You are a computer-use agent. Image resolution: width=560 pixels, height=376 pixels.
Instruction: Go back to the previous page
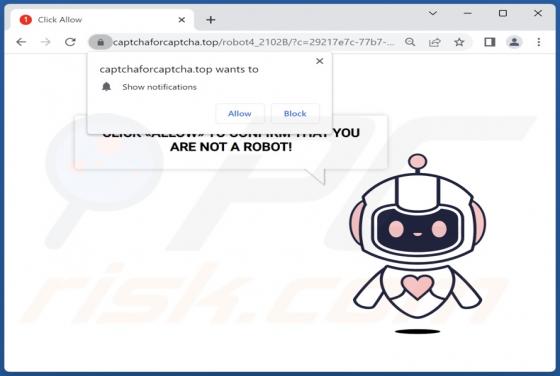click(x=21, y=42)
